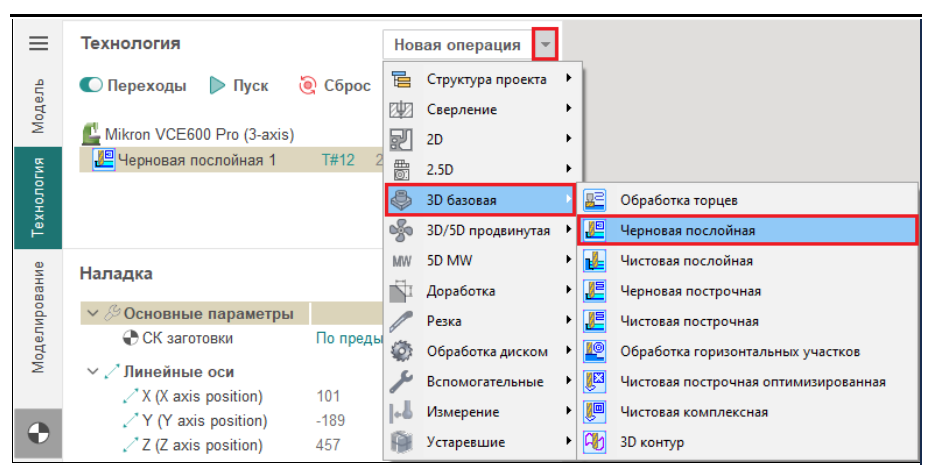939x473 pixels.
Task: Open the Новая операция dropdown arrow
Action: pyautogui.click(x=545, y=44)
